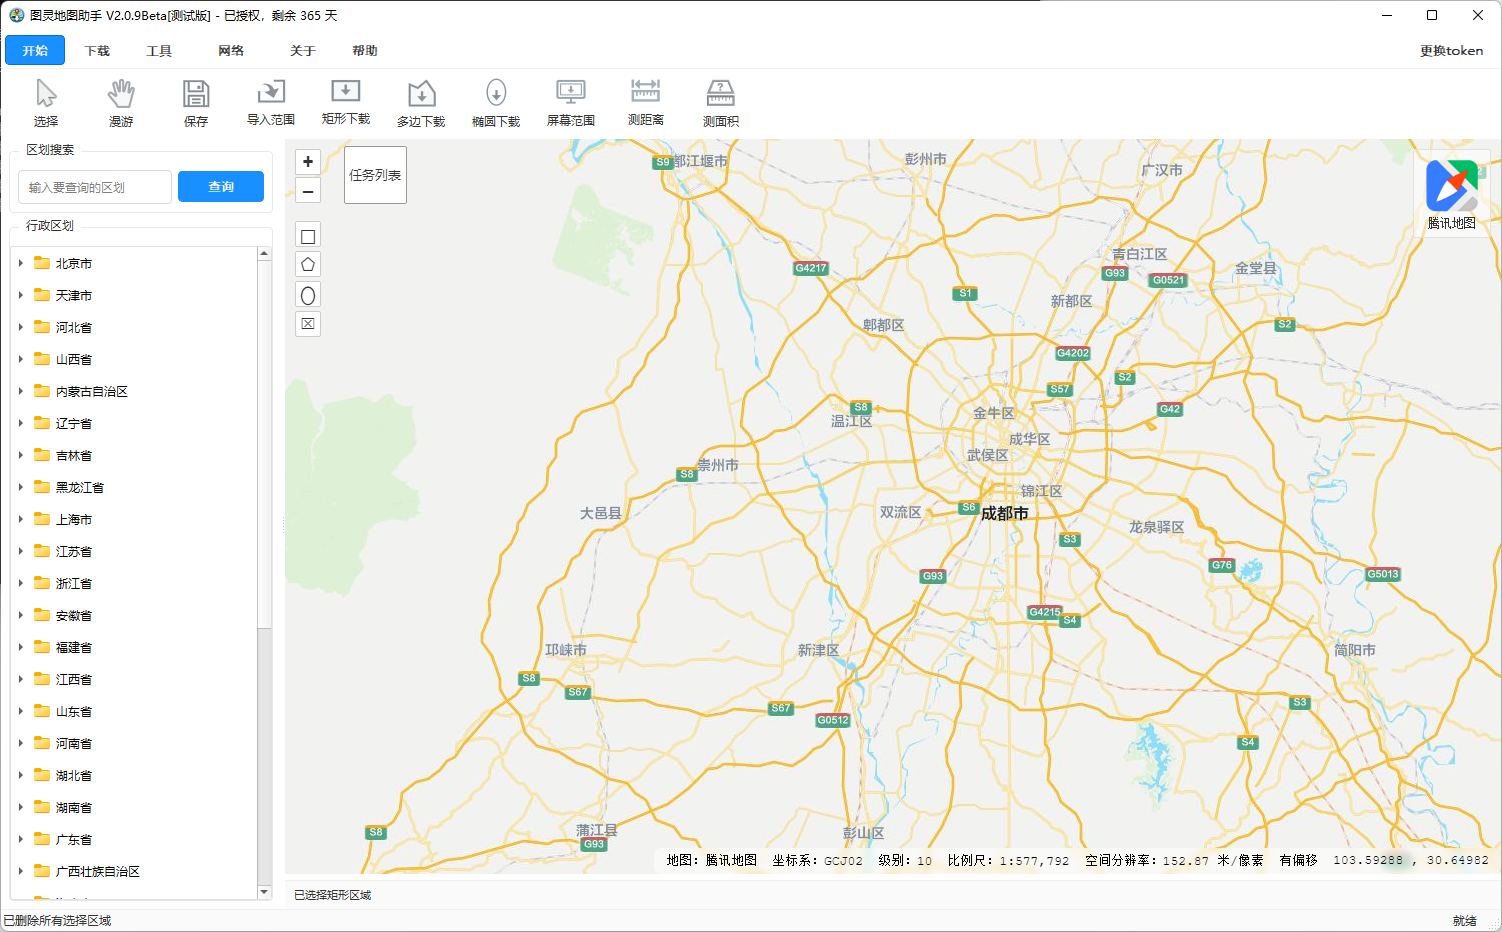Screen dimensions: 1502x932
Task: Use the 测距离 measure distance tool
Action: coord(646,102)
